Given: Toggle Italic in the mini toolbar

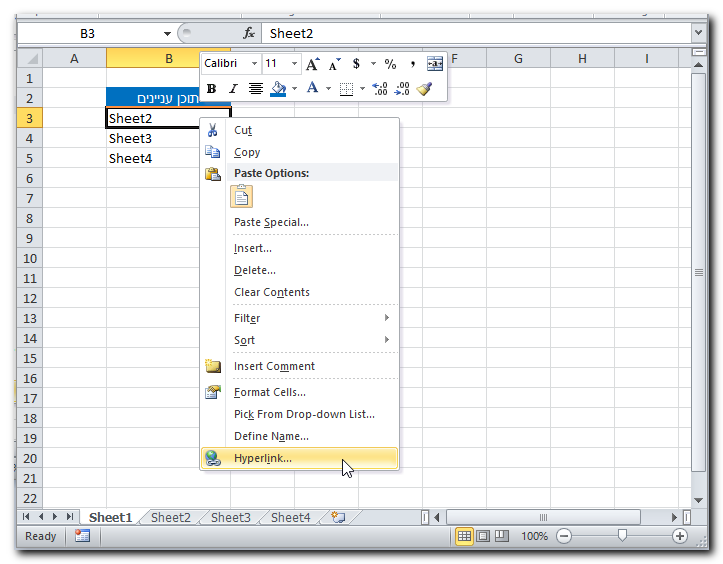Looking at the screenshot, I should pyautogui.click(x=232, y=89).
